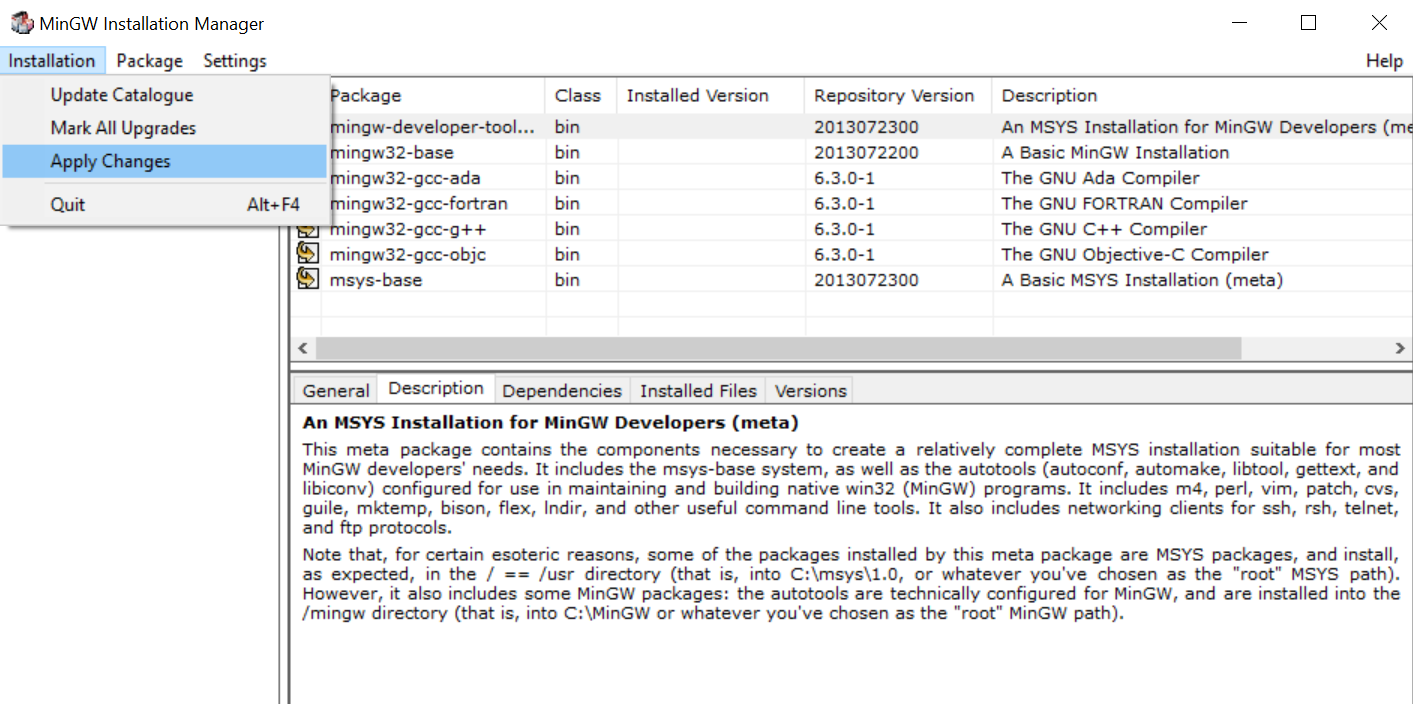Open the Package menu
Screen dimensions: 1413x704
(x=149, y=61)
